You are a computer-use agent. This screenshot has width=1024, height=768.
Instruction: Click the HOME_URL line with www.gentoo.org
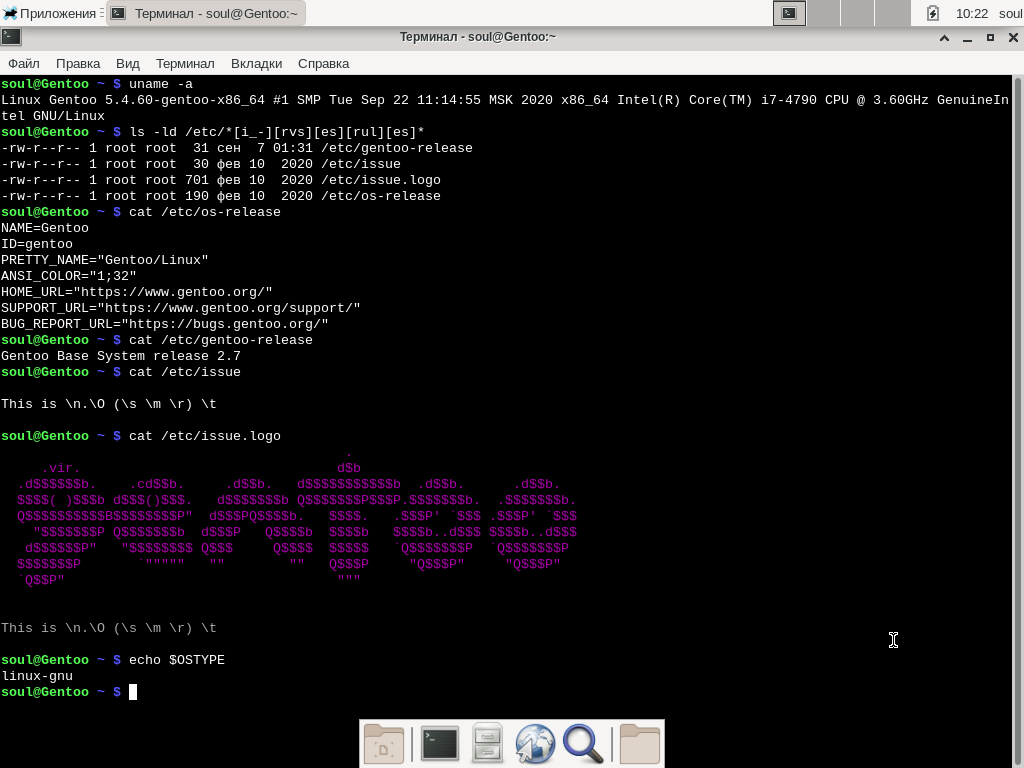pos(136,293)
